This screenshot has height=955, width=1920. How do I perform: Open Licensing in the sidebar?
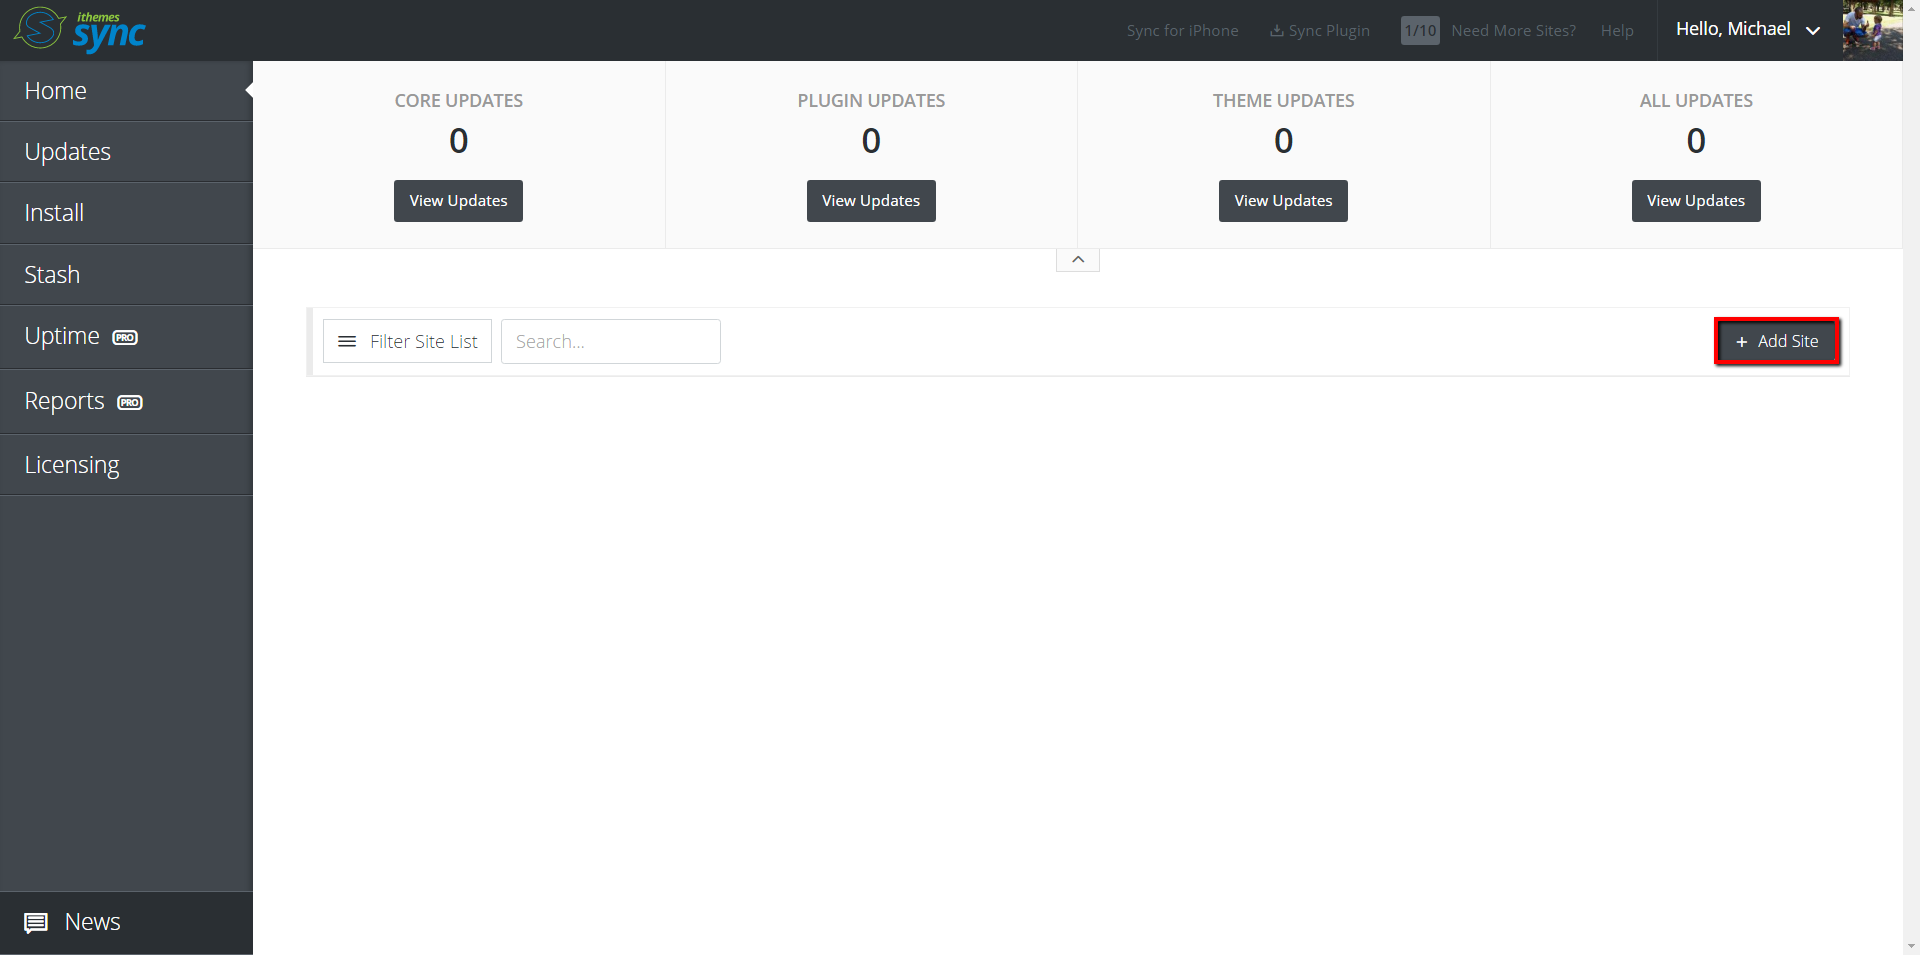pyautogui.click(x=126, y=465)
